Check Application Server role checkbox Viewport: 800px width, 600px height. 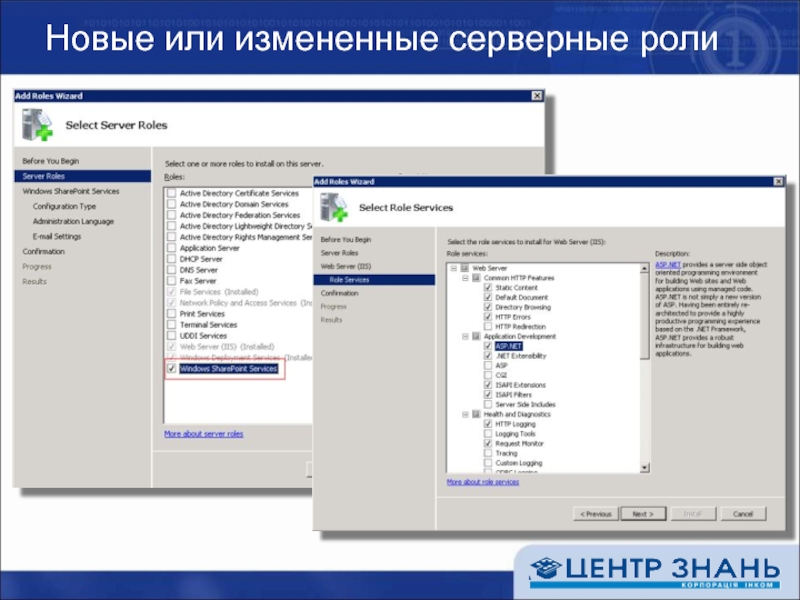click(171, 248)
